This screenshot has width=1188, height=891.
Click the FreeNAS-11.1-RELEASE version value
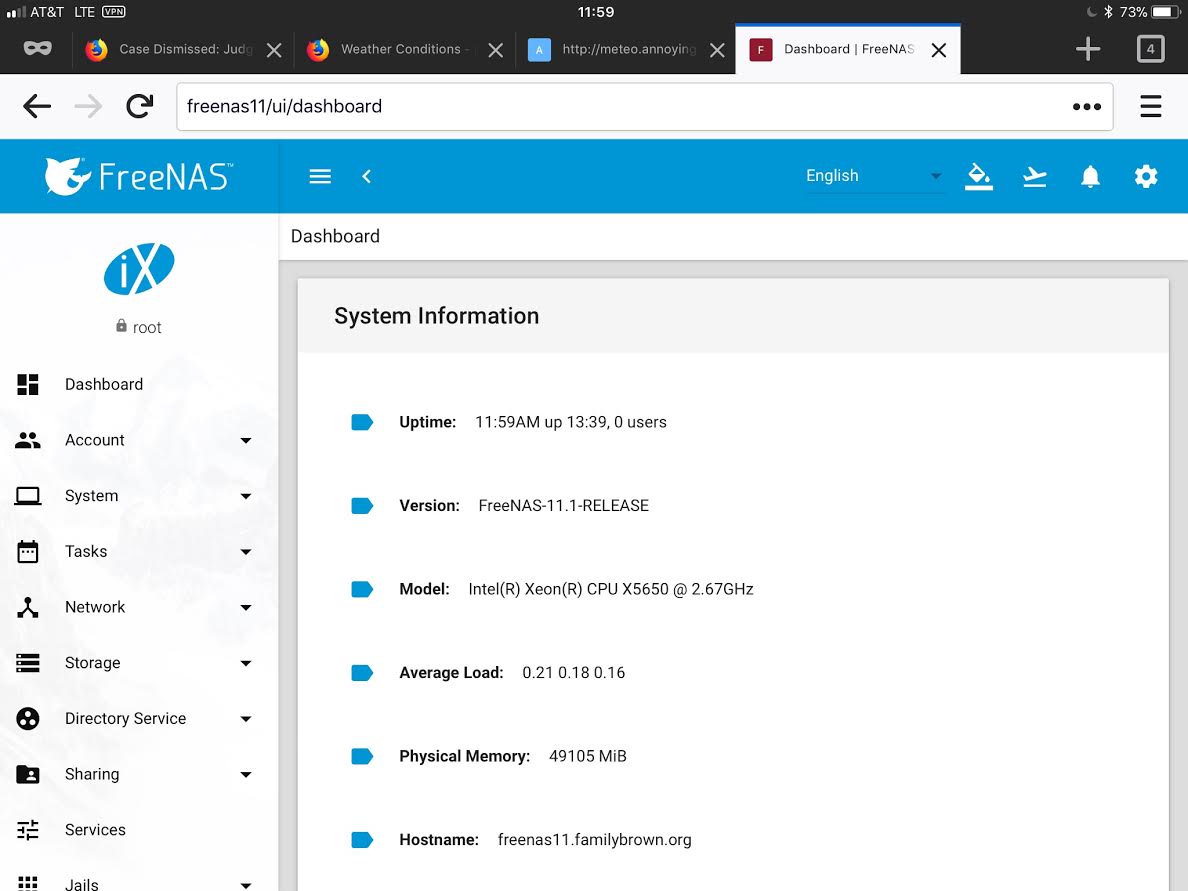pyautogui.click(x=564, y=505)
